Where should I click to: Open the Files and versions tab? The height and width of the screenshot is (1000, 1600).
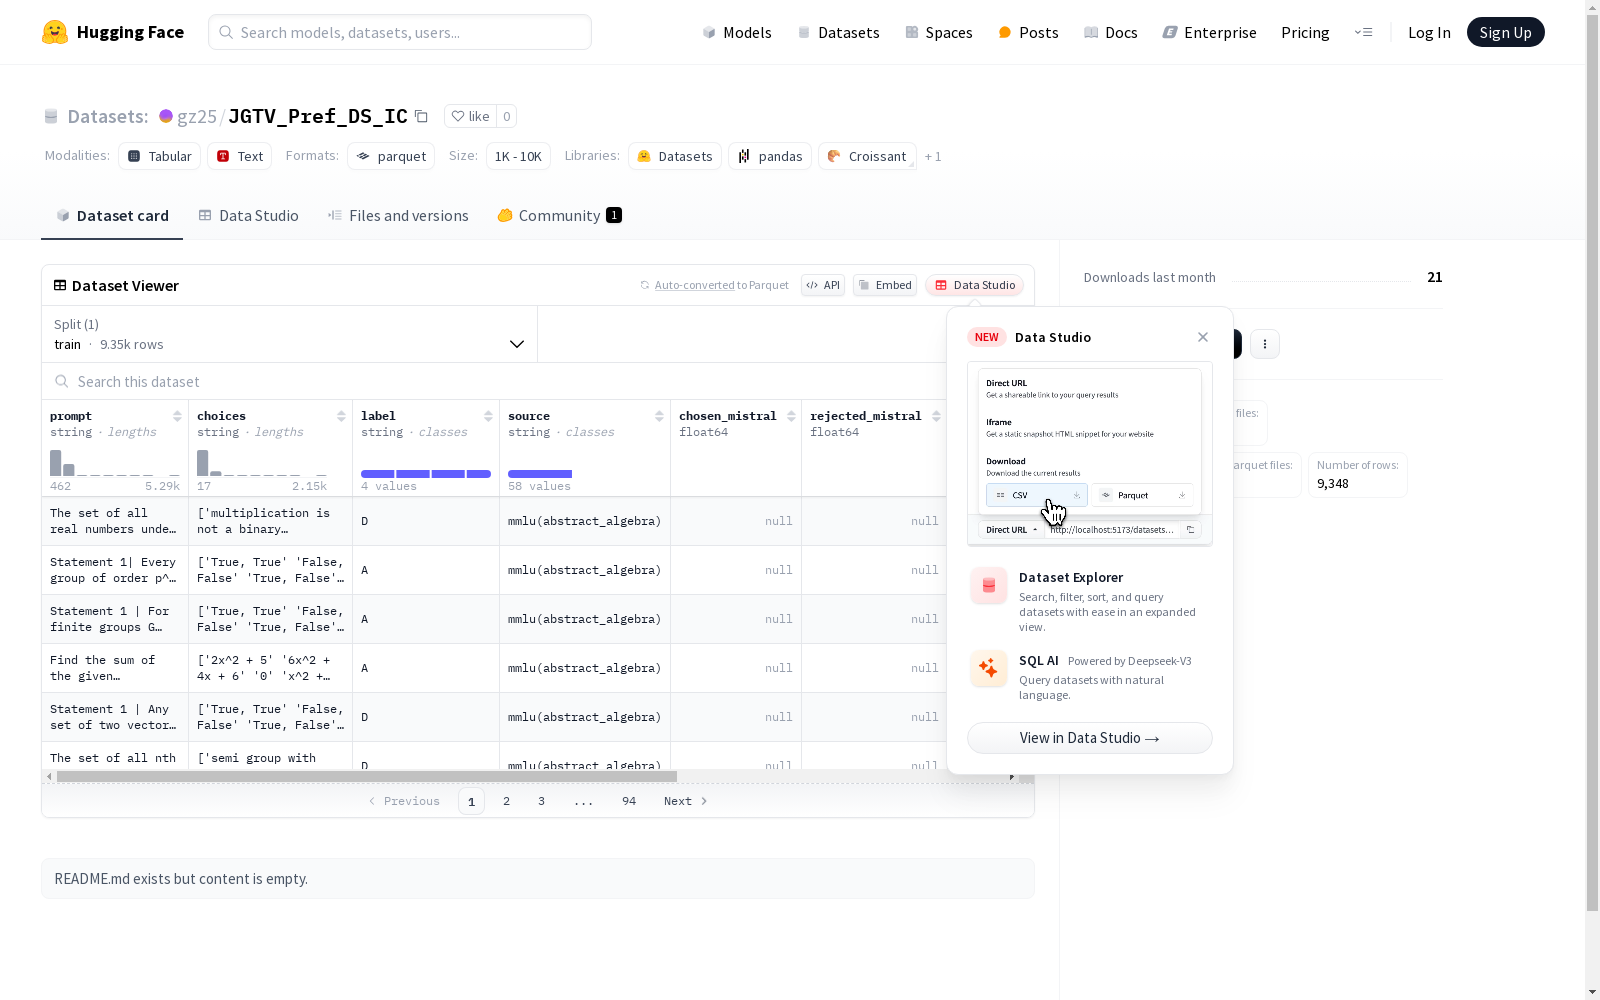tap(398, 216)
